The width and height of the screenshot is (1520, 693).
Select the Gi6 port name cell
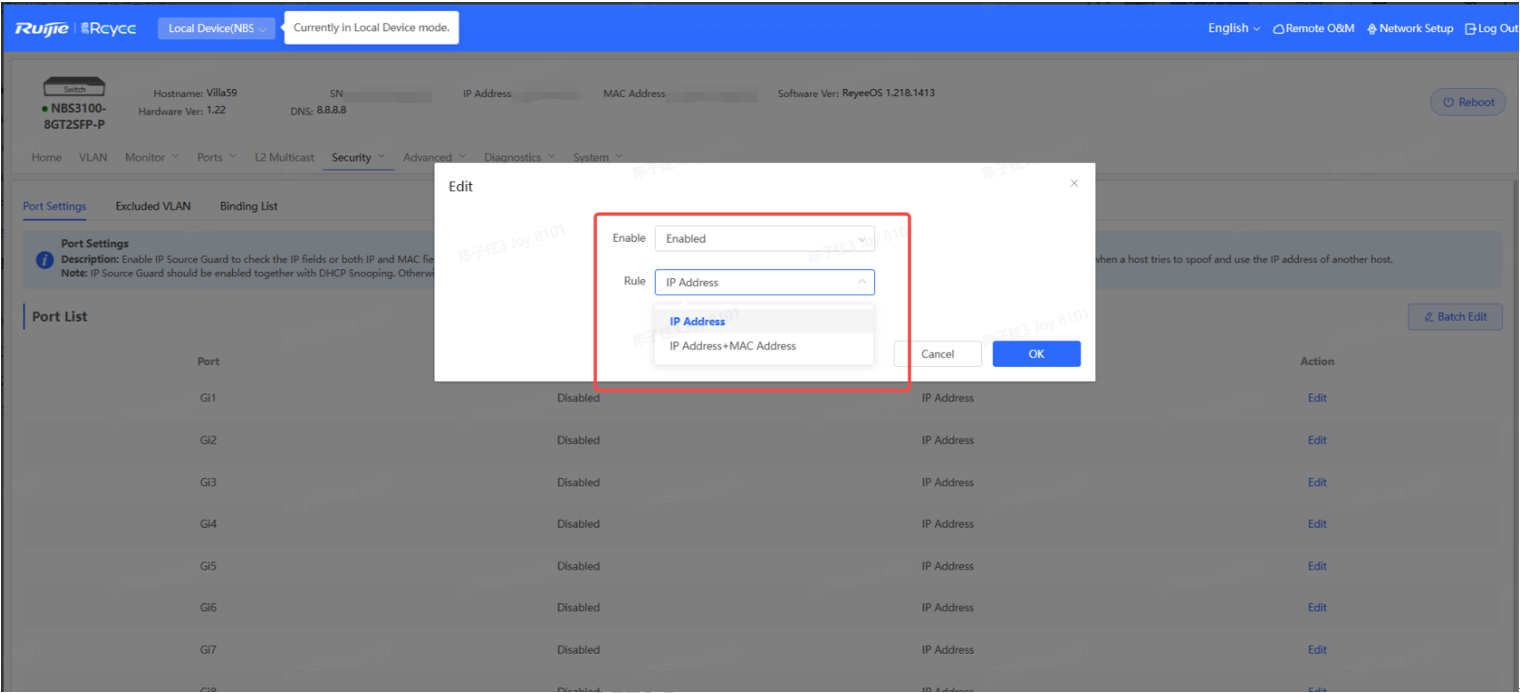(208, 607)
